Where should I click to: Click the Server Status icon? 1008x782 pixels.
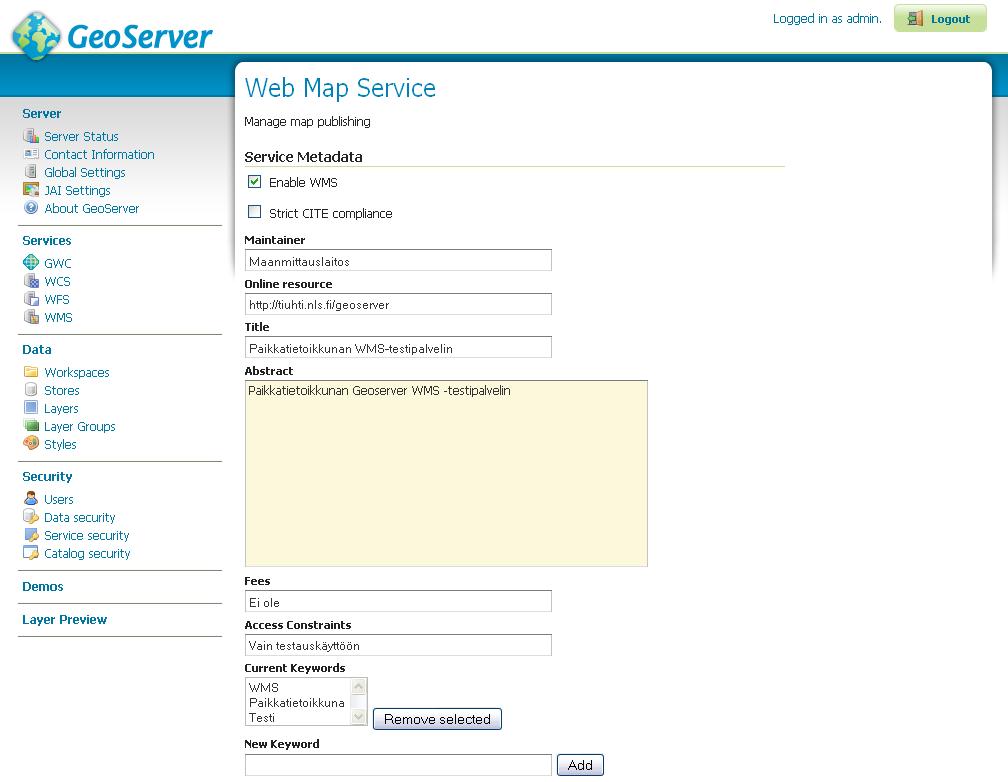[31, 136]
